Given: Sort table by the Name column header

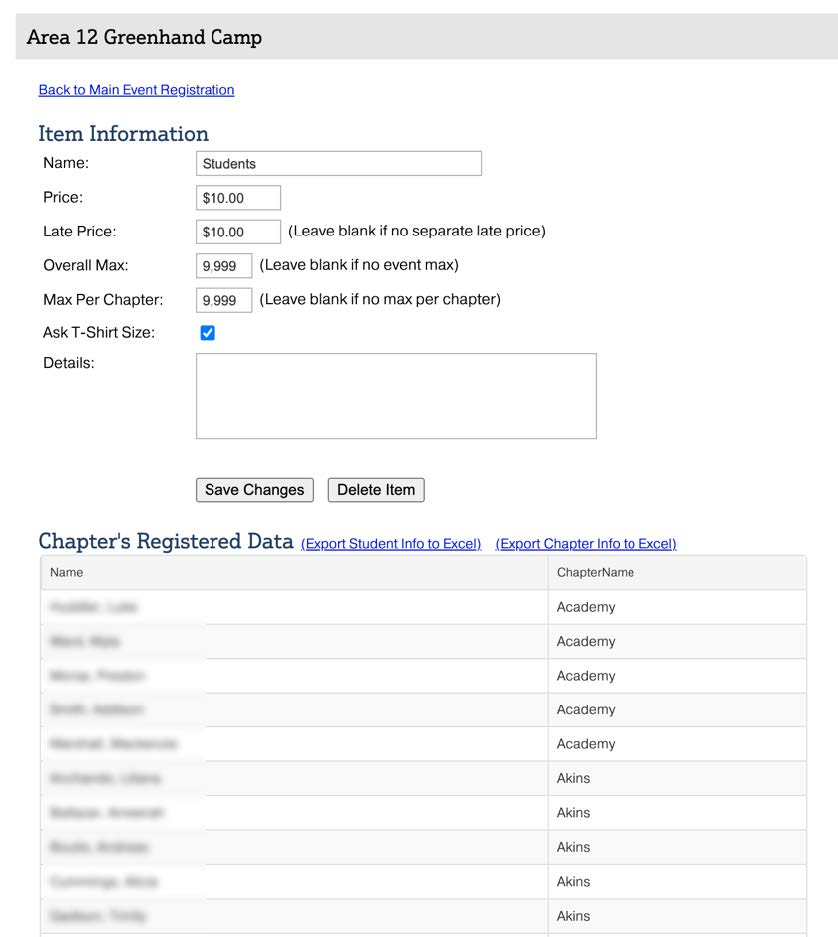Looking at the screenshot, I should [67, 573].
